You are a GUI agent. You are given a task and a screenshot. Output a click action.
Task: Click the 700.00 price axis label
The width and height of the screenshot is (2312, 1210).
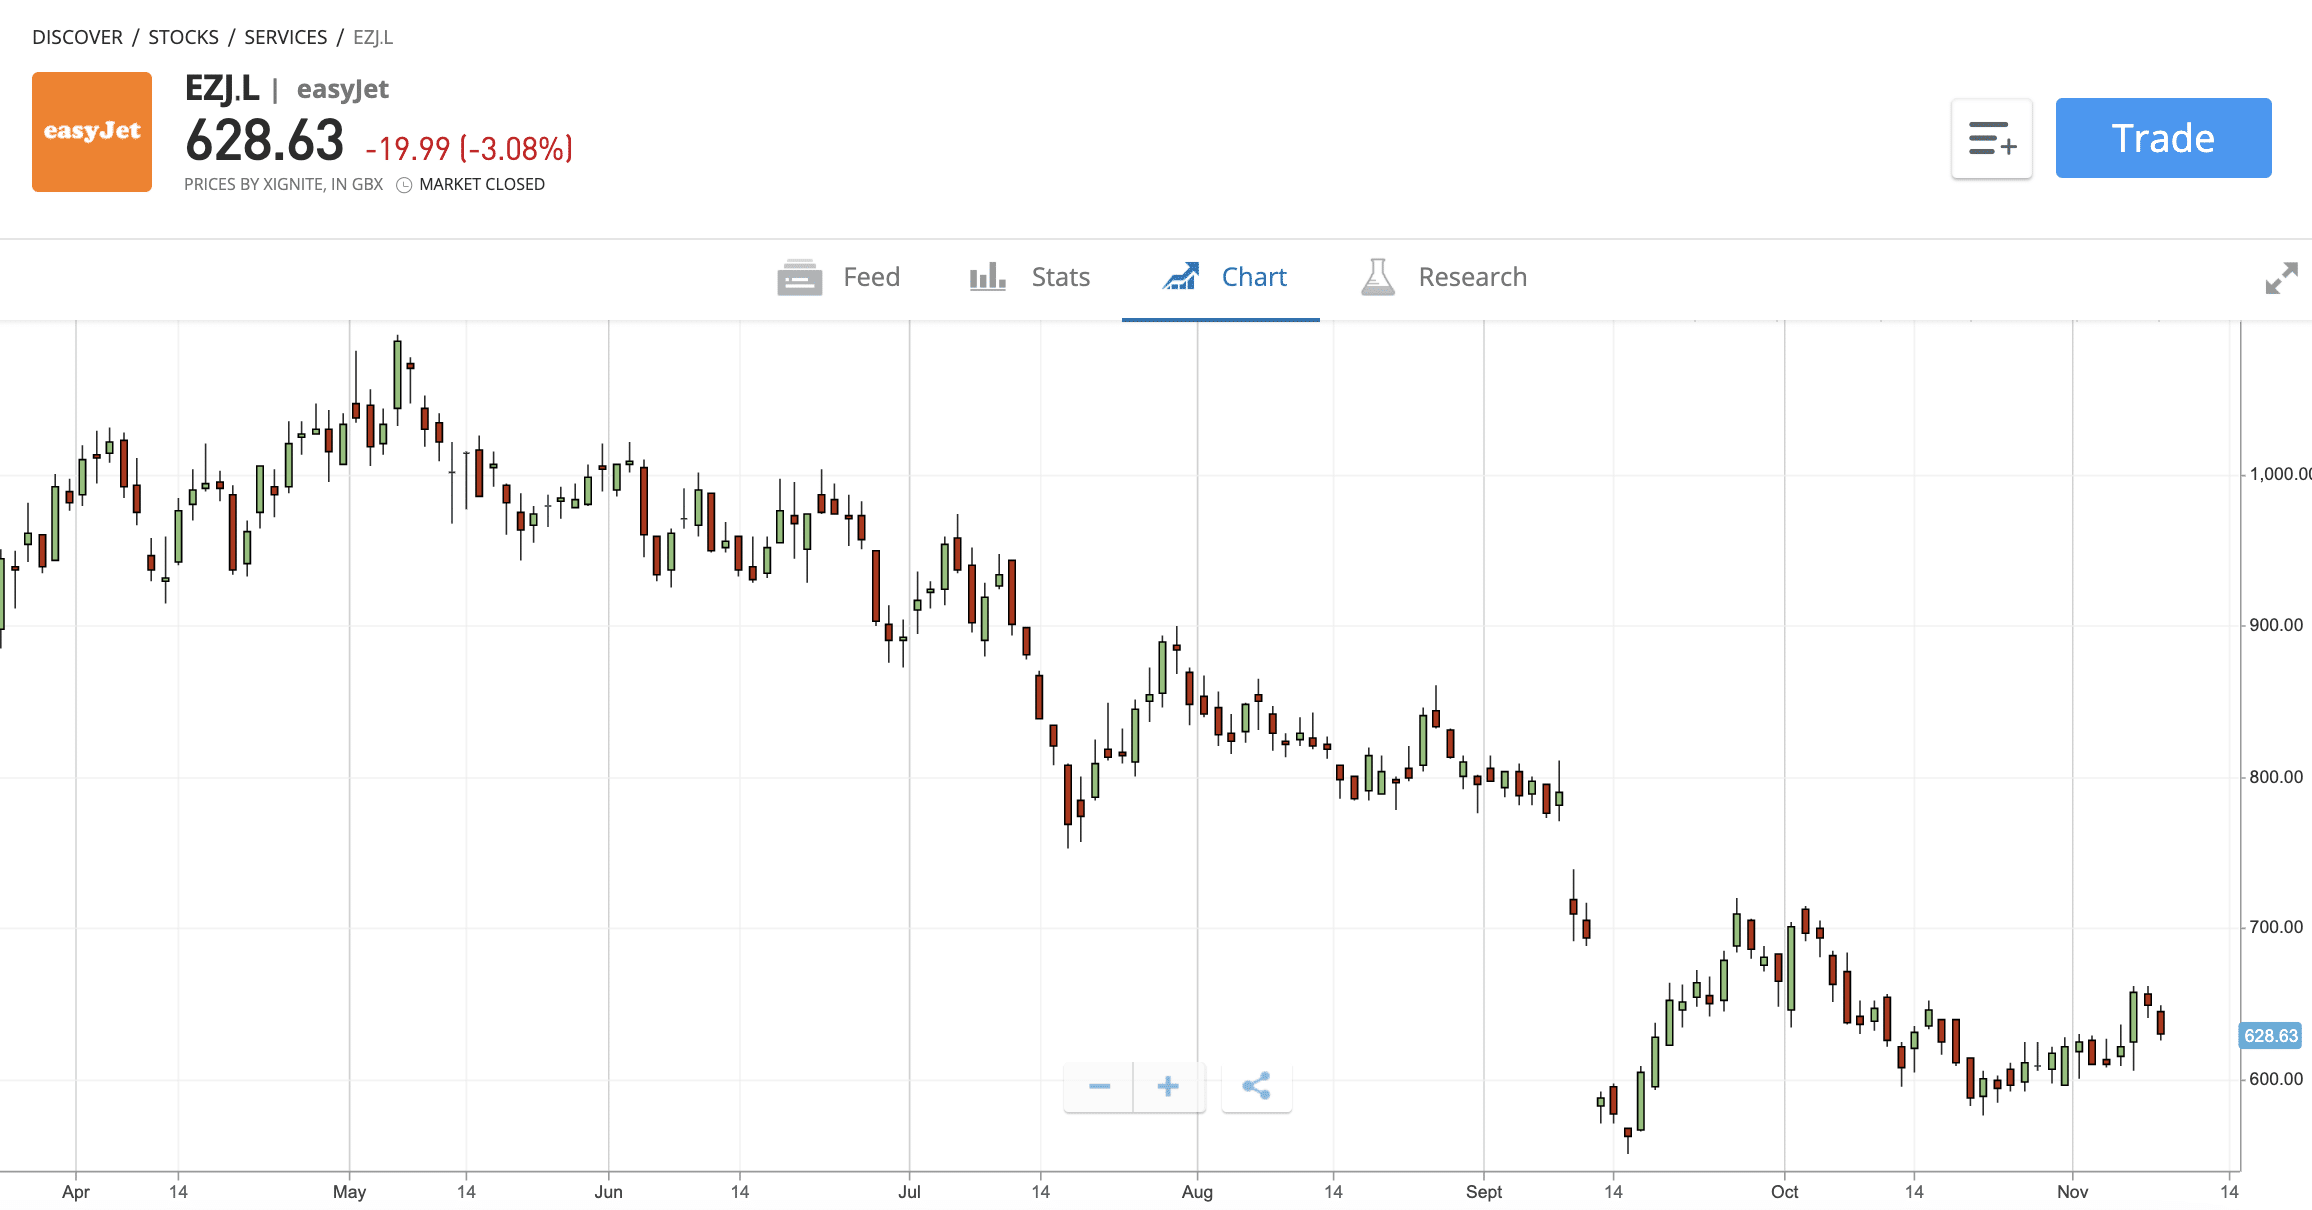coord(2276,927)
